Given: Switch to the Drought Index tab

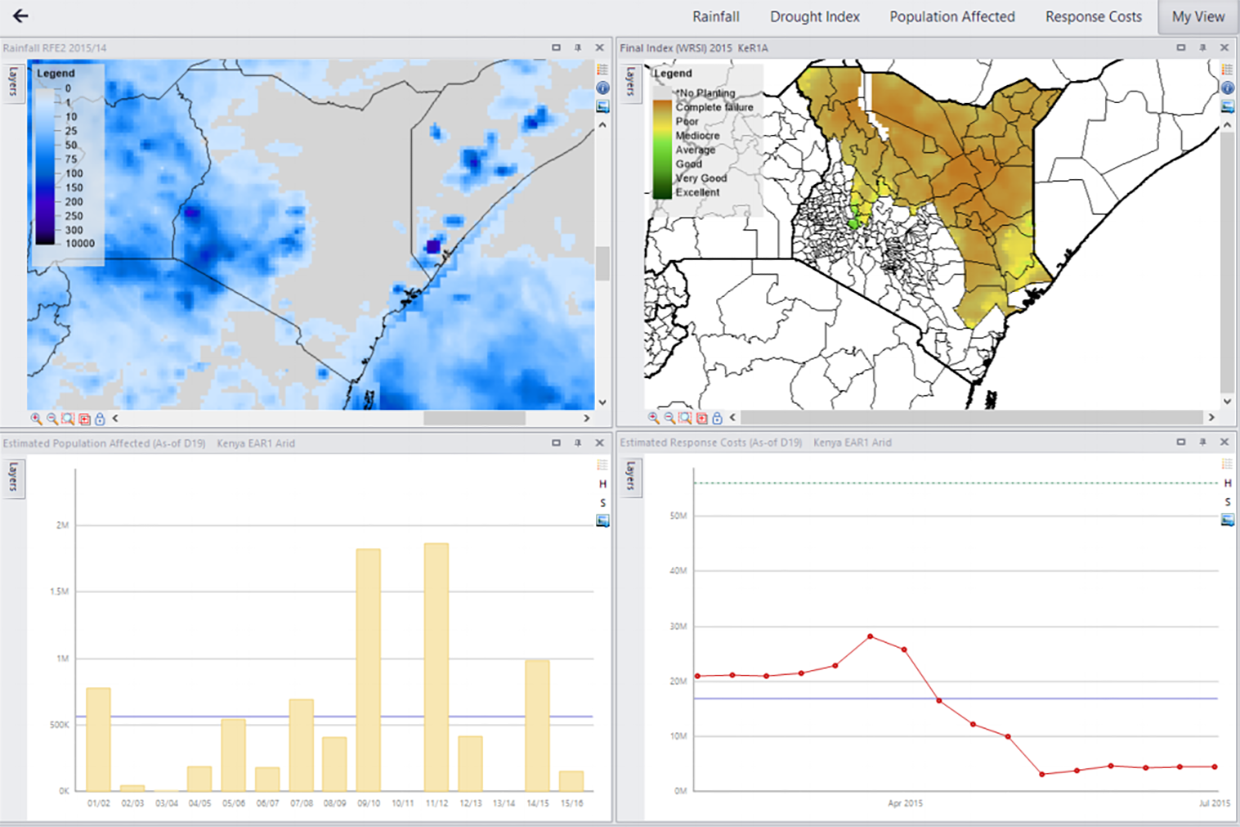Looking at the screenshot, I should [814, 17].
